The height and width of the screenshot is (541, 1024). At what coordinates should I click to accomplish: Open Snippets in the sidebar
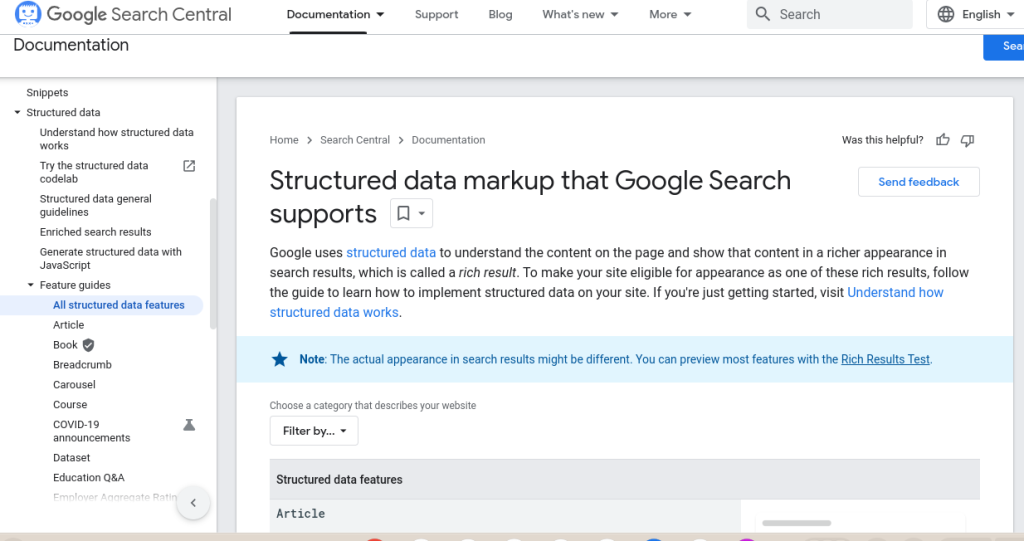pos(47,93)
